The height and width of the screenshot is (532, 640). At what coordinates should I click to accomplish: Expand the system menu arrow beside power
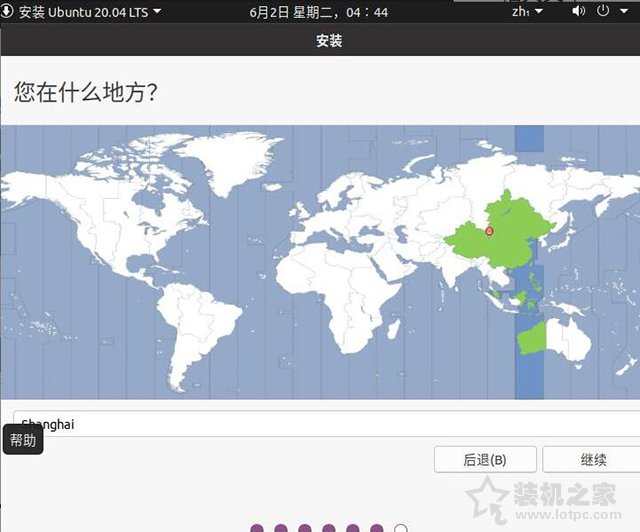624,11
